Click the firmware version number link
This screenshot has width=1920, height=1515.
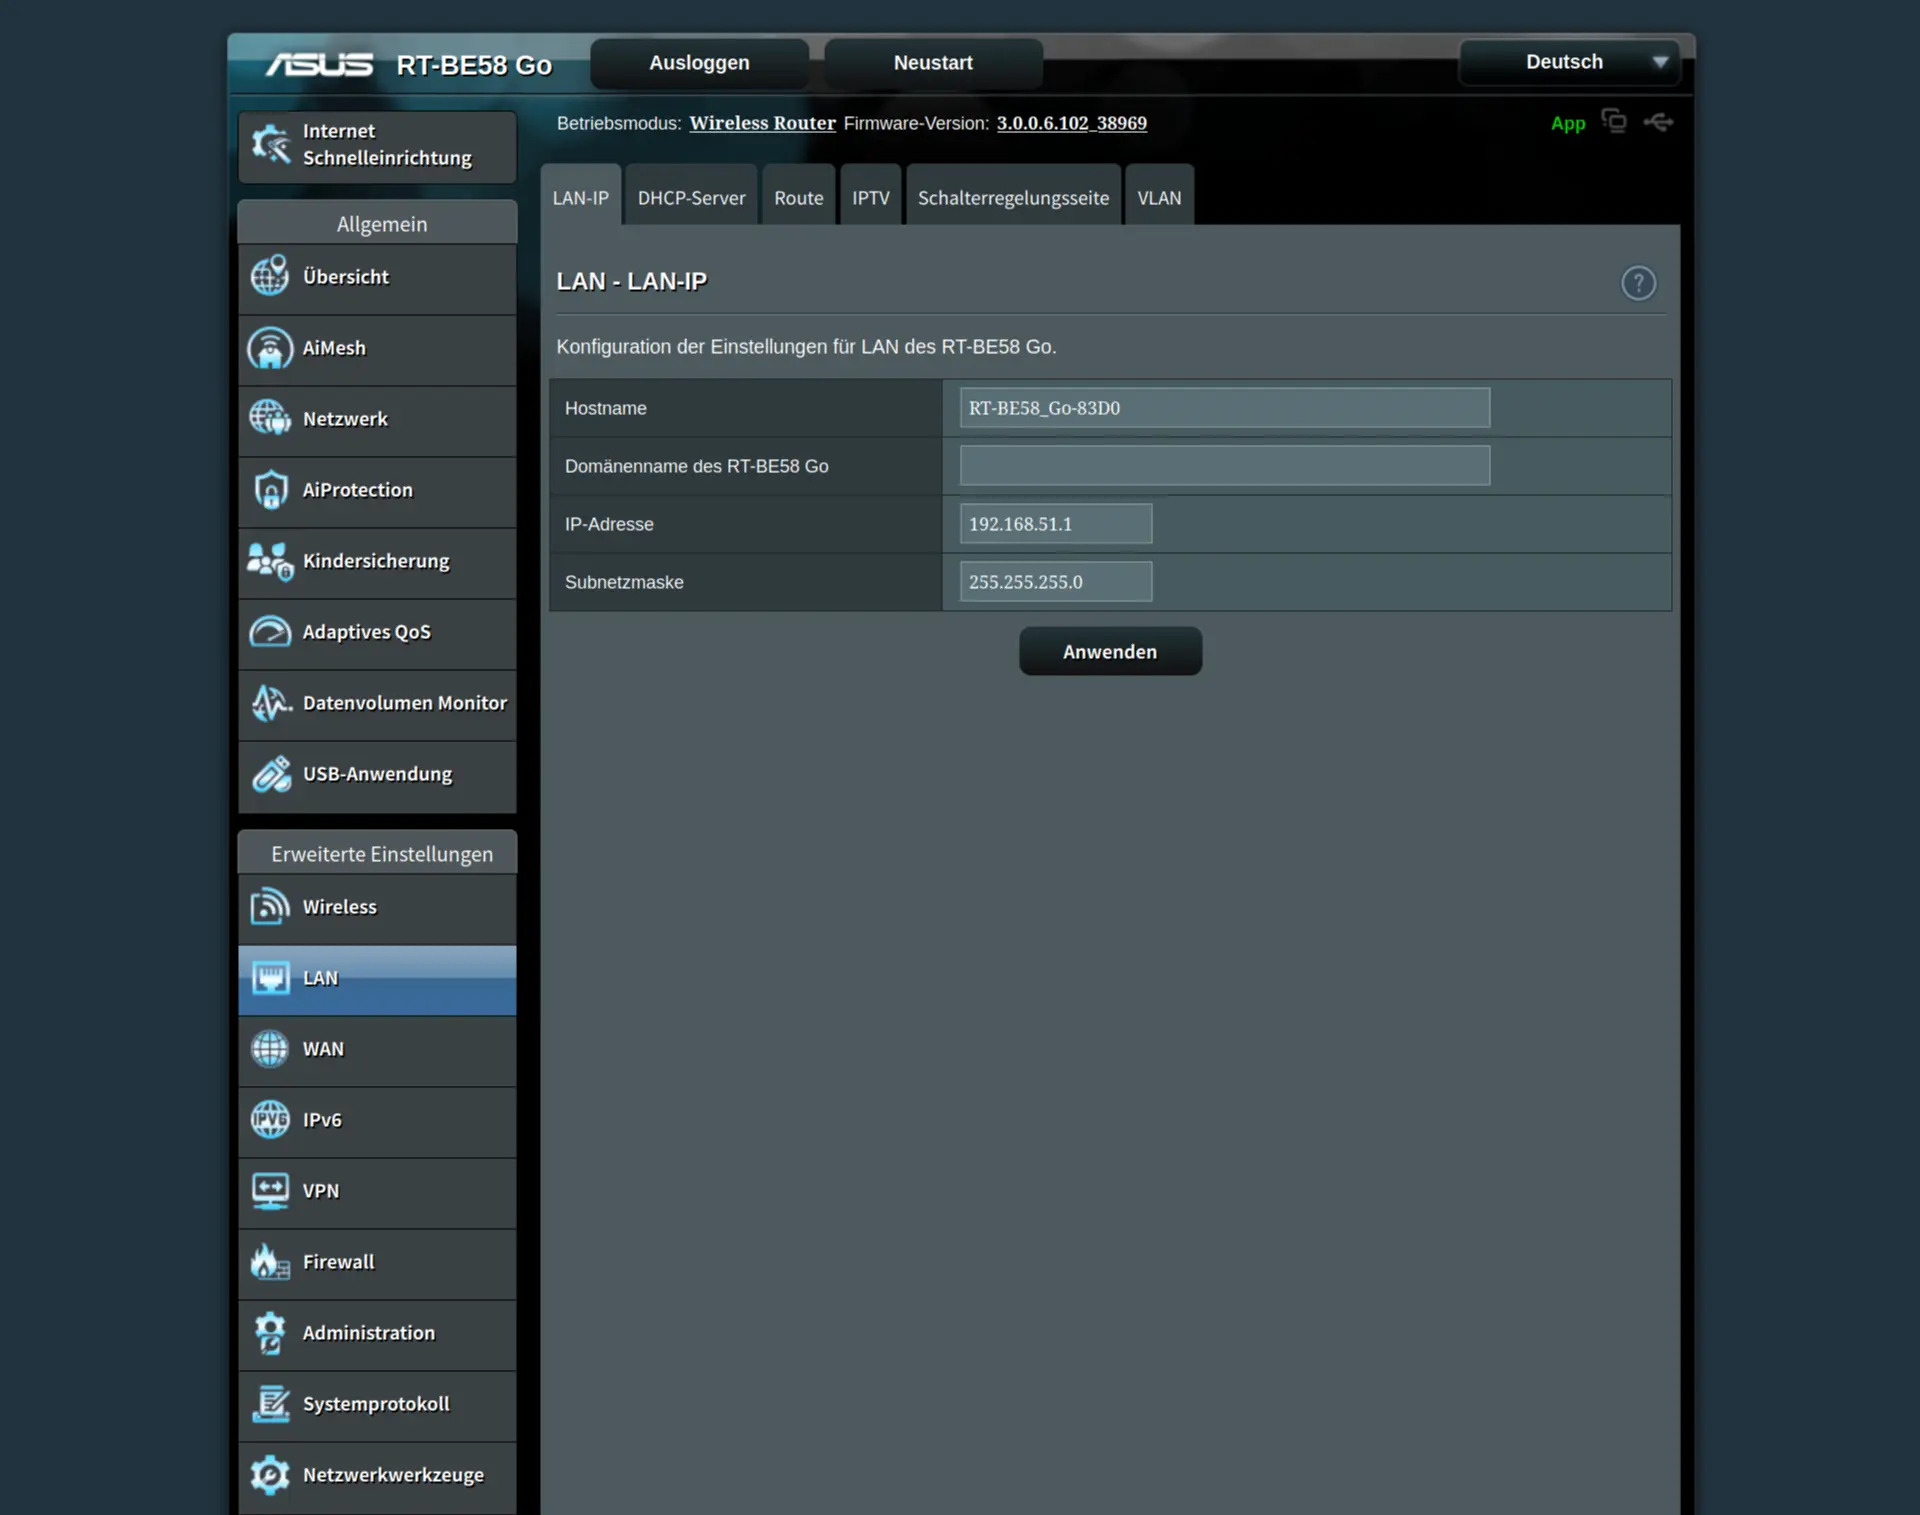[1071, 123]
